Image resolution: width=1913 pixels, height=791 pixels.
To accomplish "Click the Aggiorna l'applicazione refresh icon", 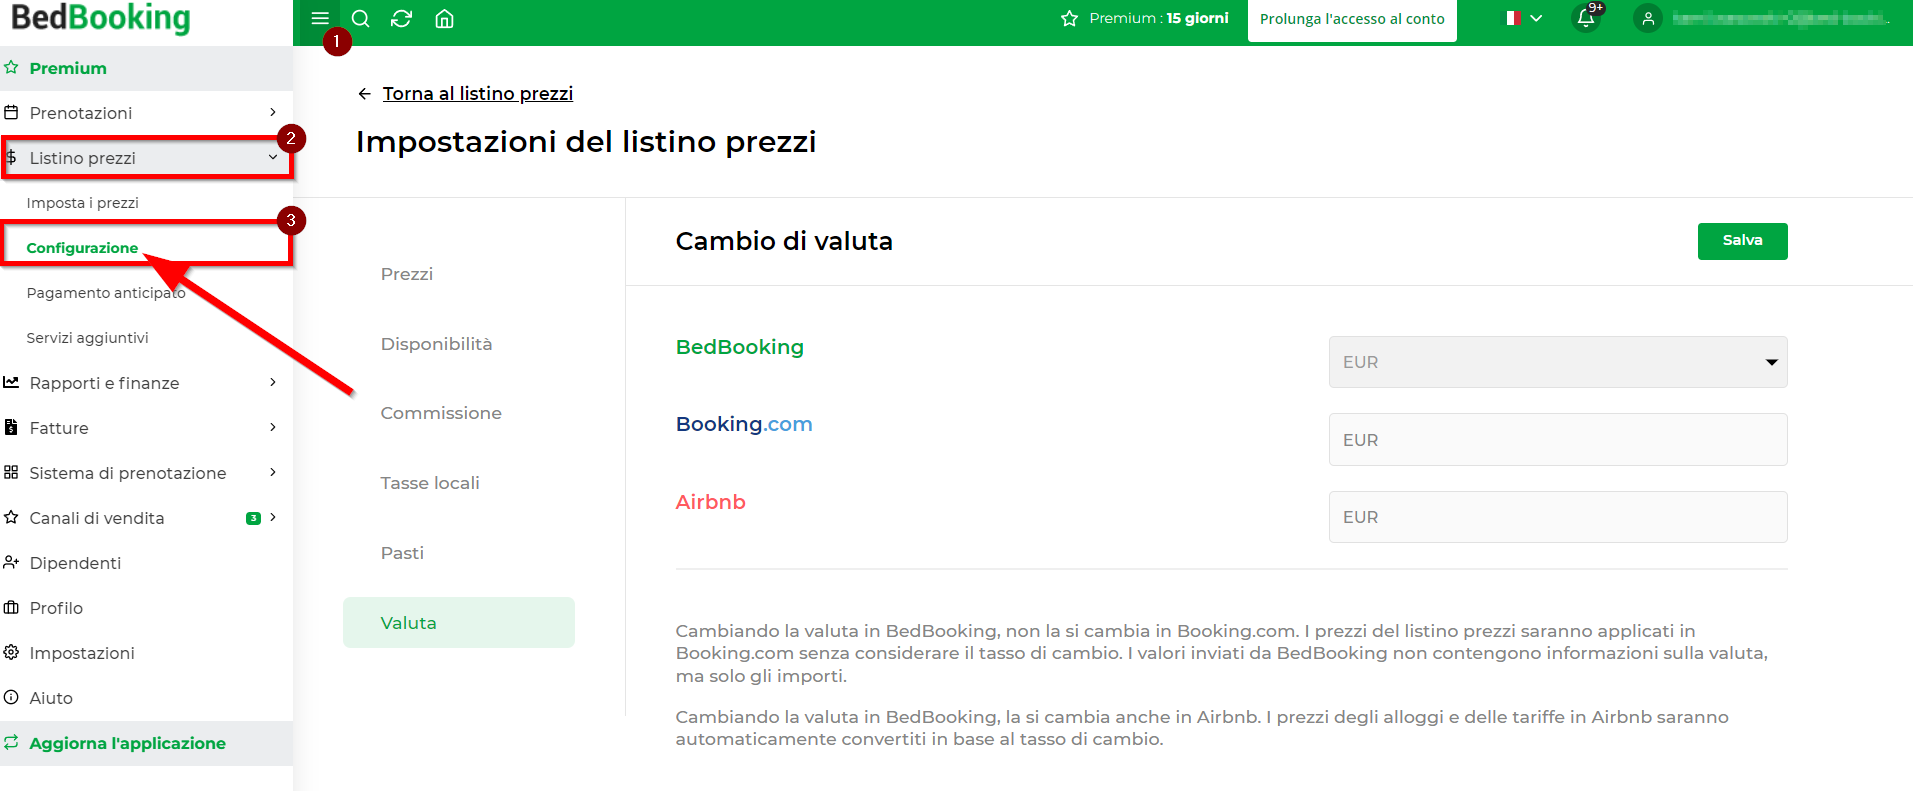I will [11, 743].
